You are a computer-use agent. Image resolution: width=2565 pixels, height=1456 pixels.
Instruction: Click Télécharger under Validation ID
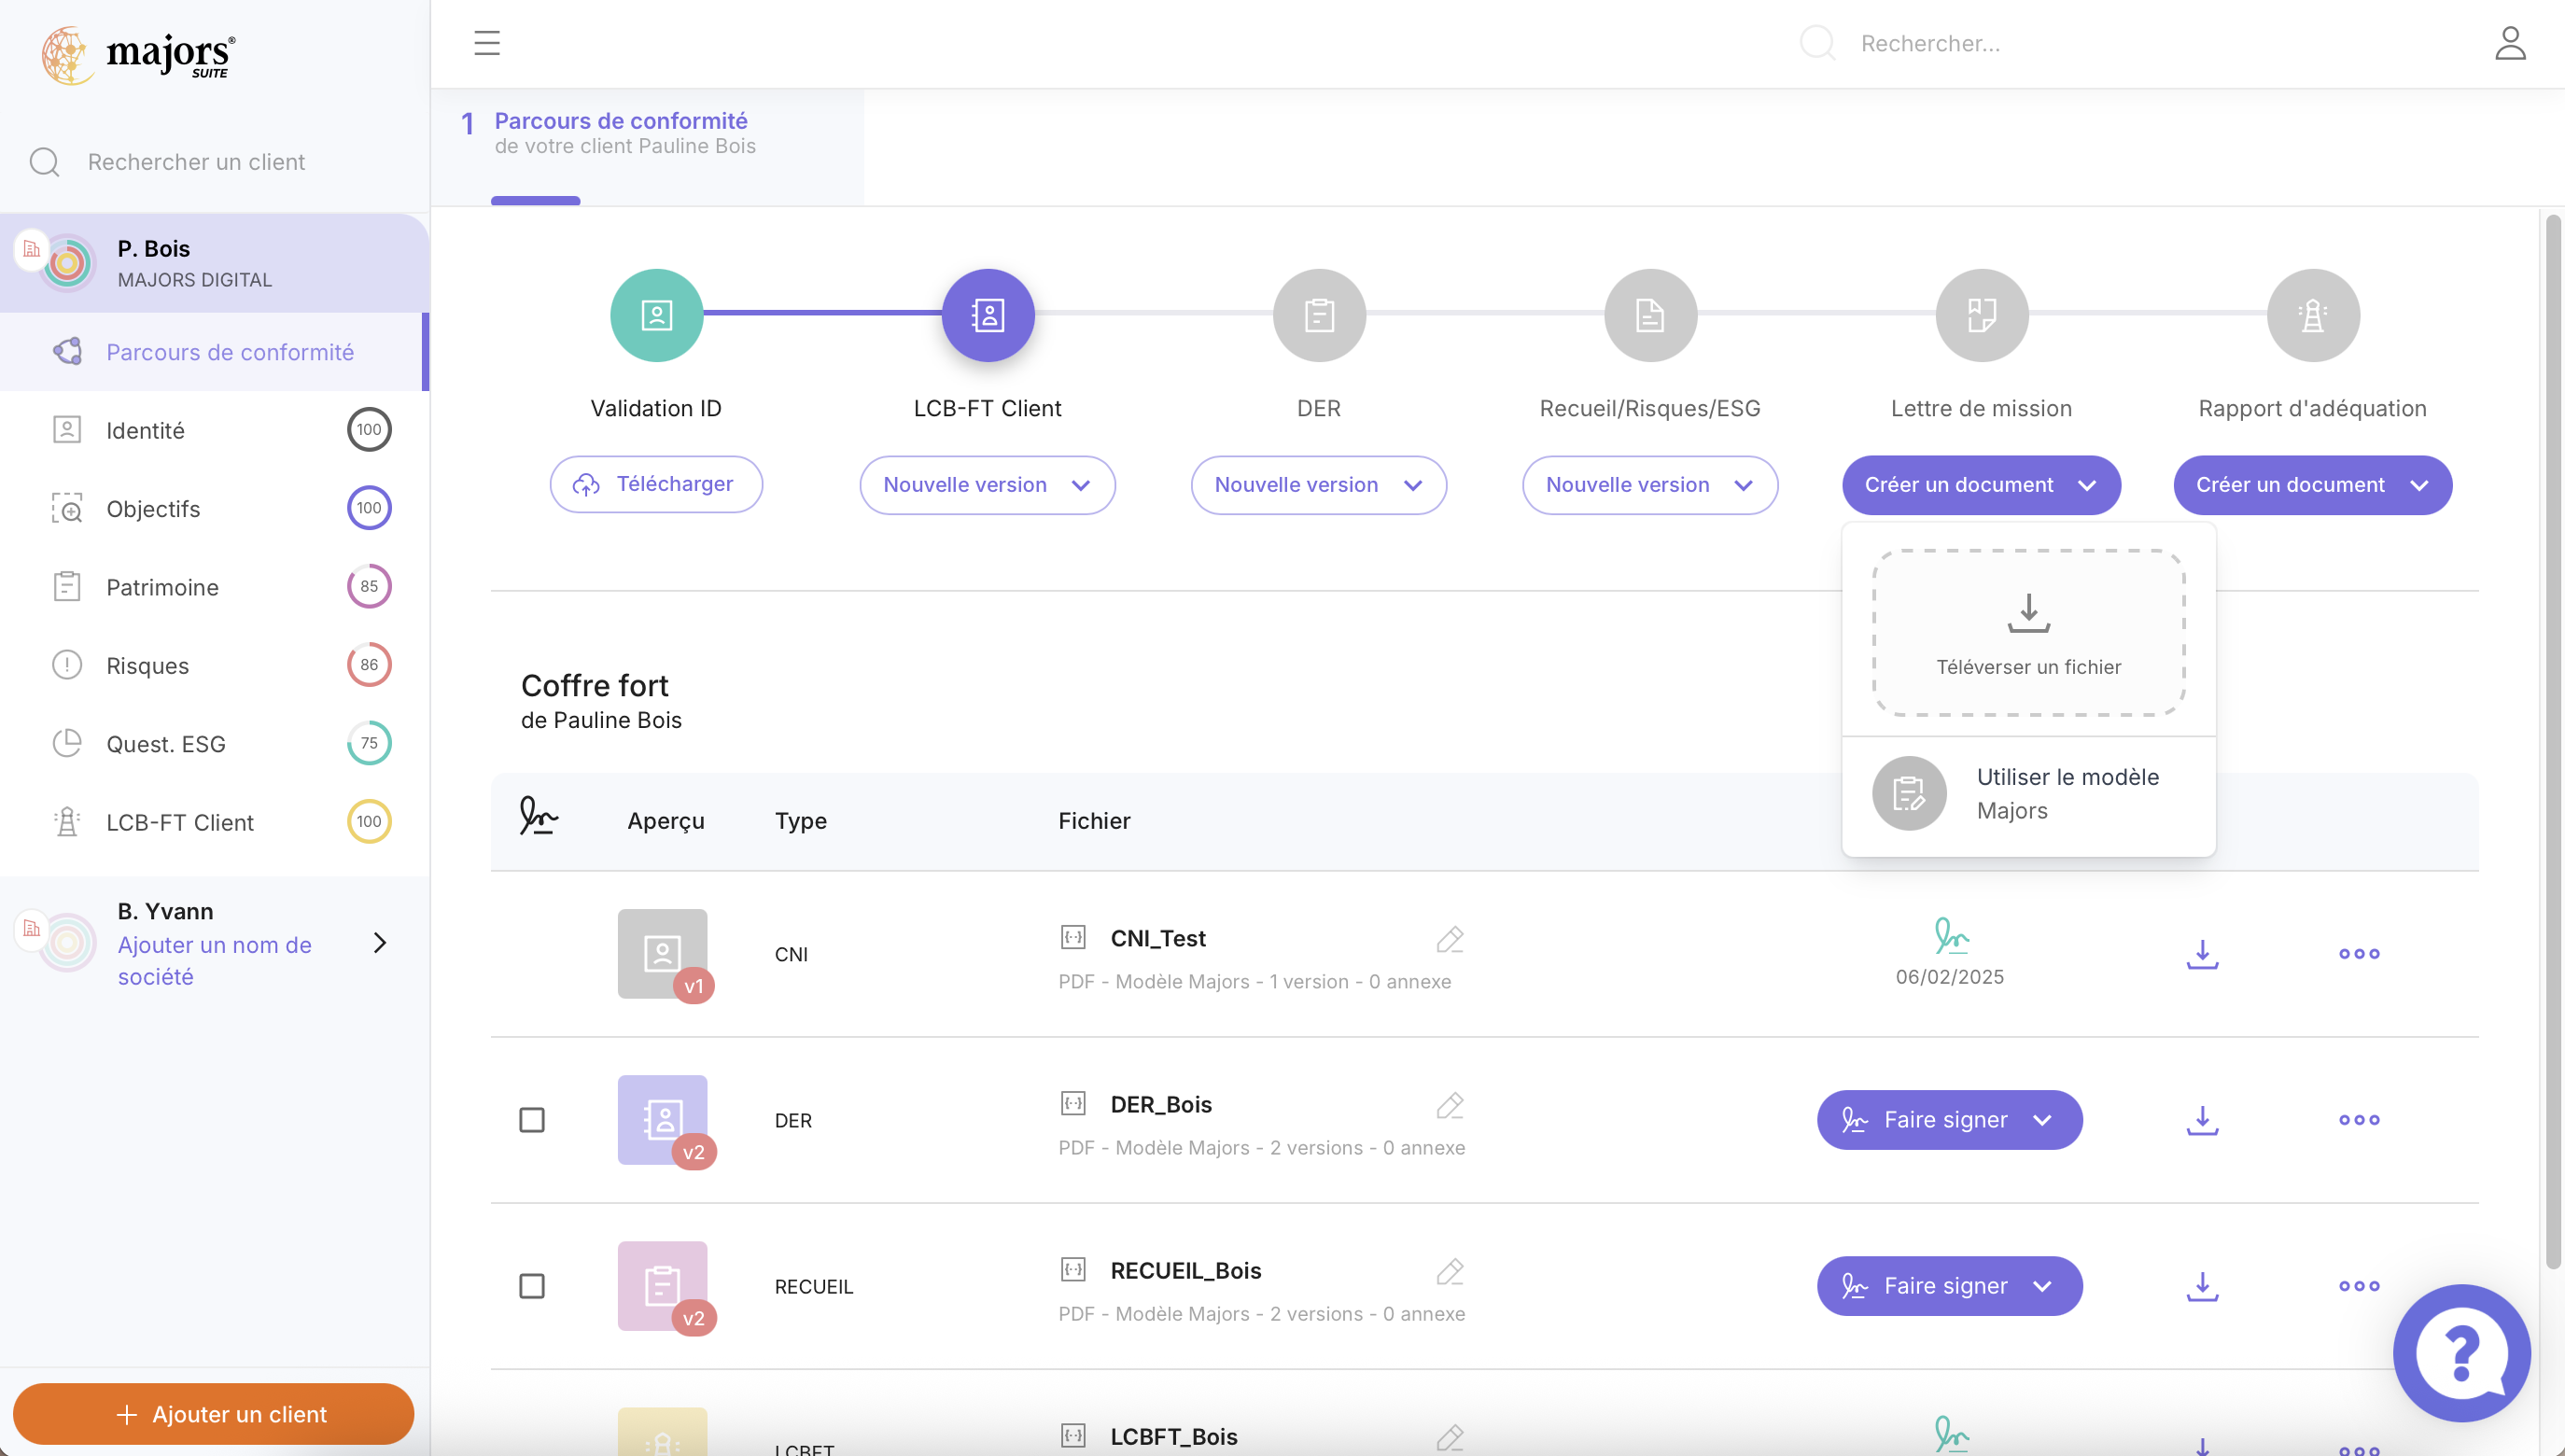coord(656,484)
